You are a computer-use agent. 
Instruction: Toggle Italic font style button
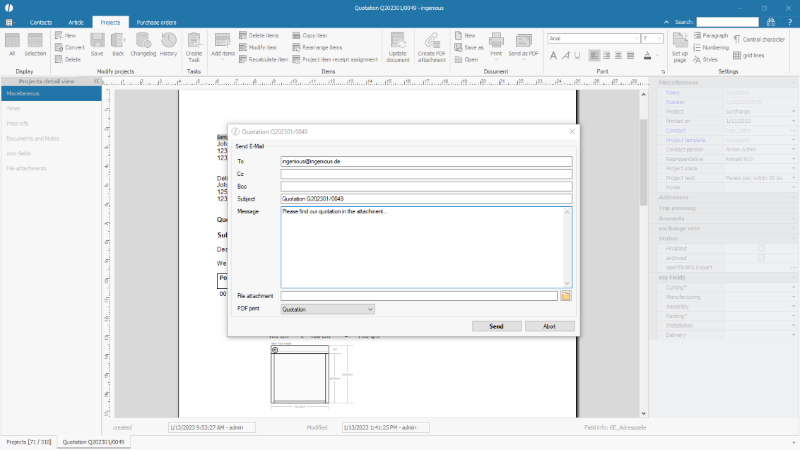565,55
